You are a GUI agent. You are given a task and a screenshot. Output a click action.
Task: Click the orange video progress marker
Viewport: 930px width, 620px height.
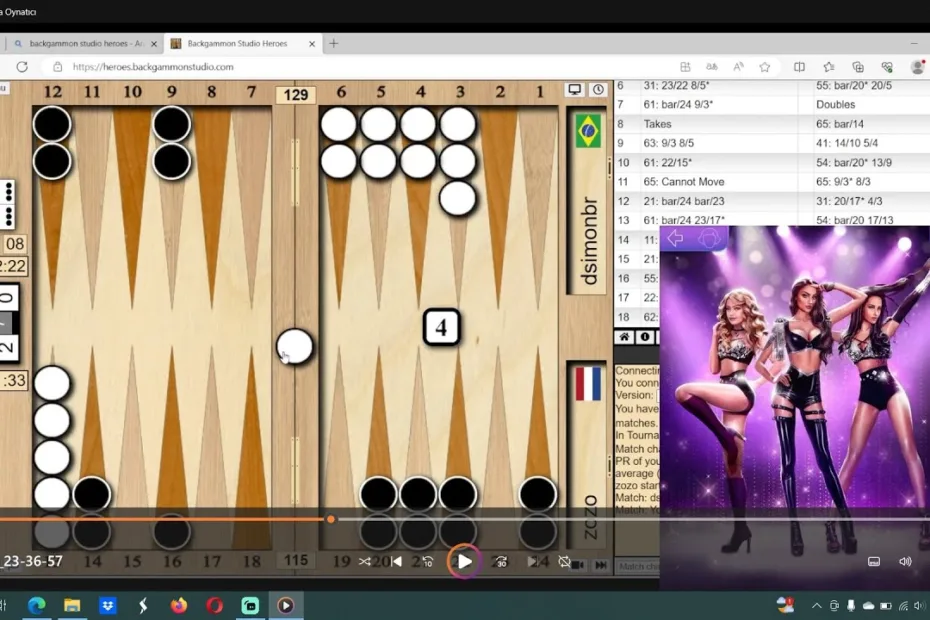point(330,519)
